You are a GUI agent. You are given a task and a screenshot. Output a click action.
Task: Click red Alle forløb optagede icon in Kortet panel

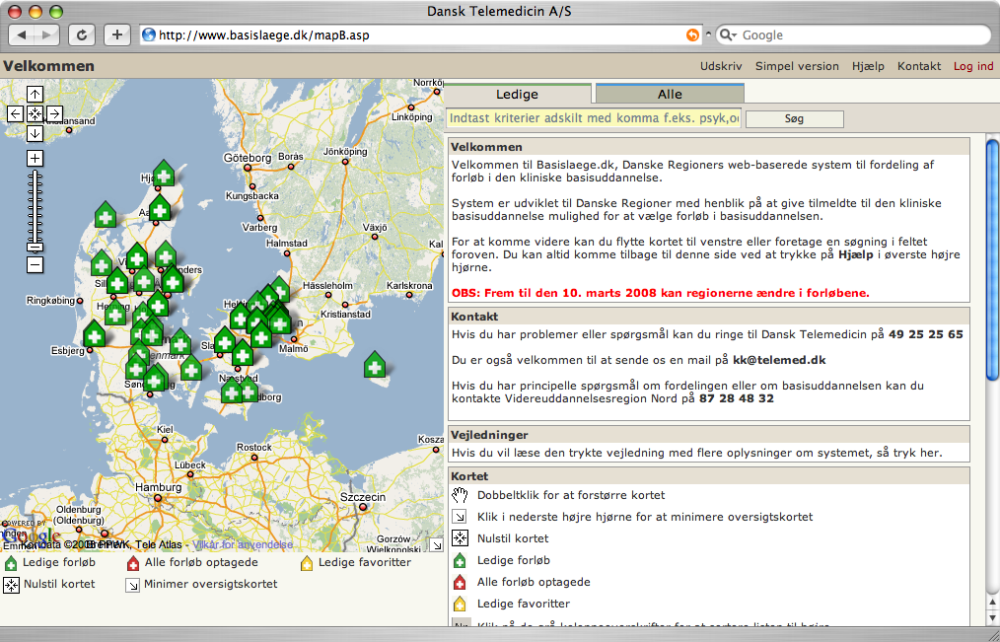pyautogui.click(x=460, y=582)
